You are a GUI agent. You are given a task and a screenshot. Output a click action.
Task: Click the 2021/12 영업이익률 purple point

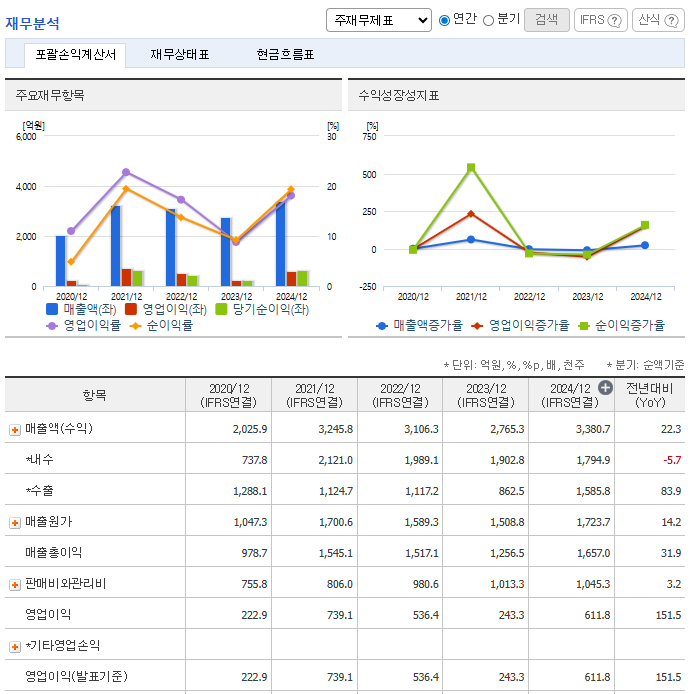click(126, 172)
